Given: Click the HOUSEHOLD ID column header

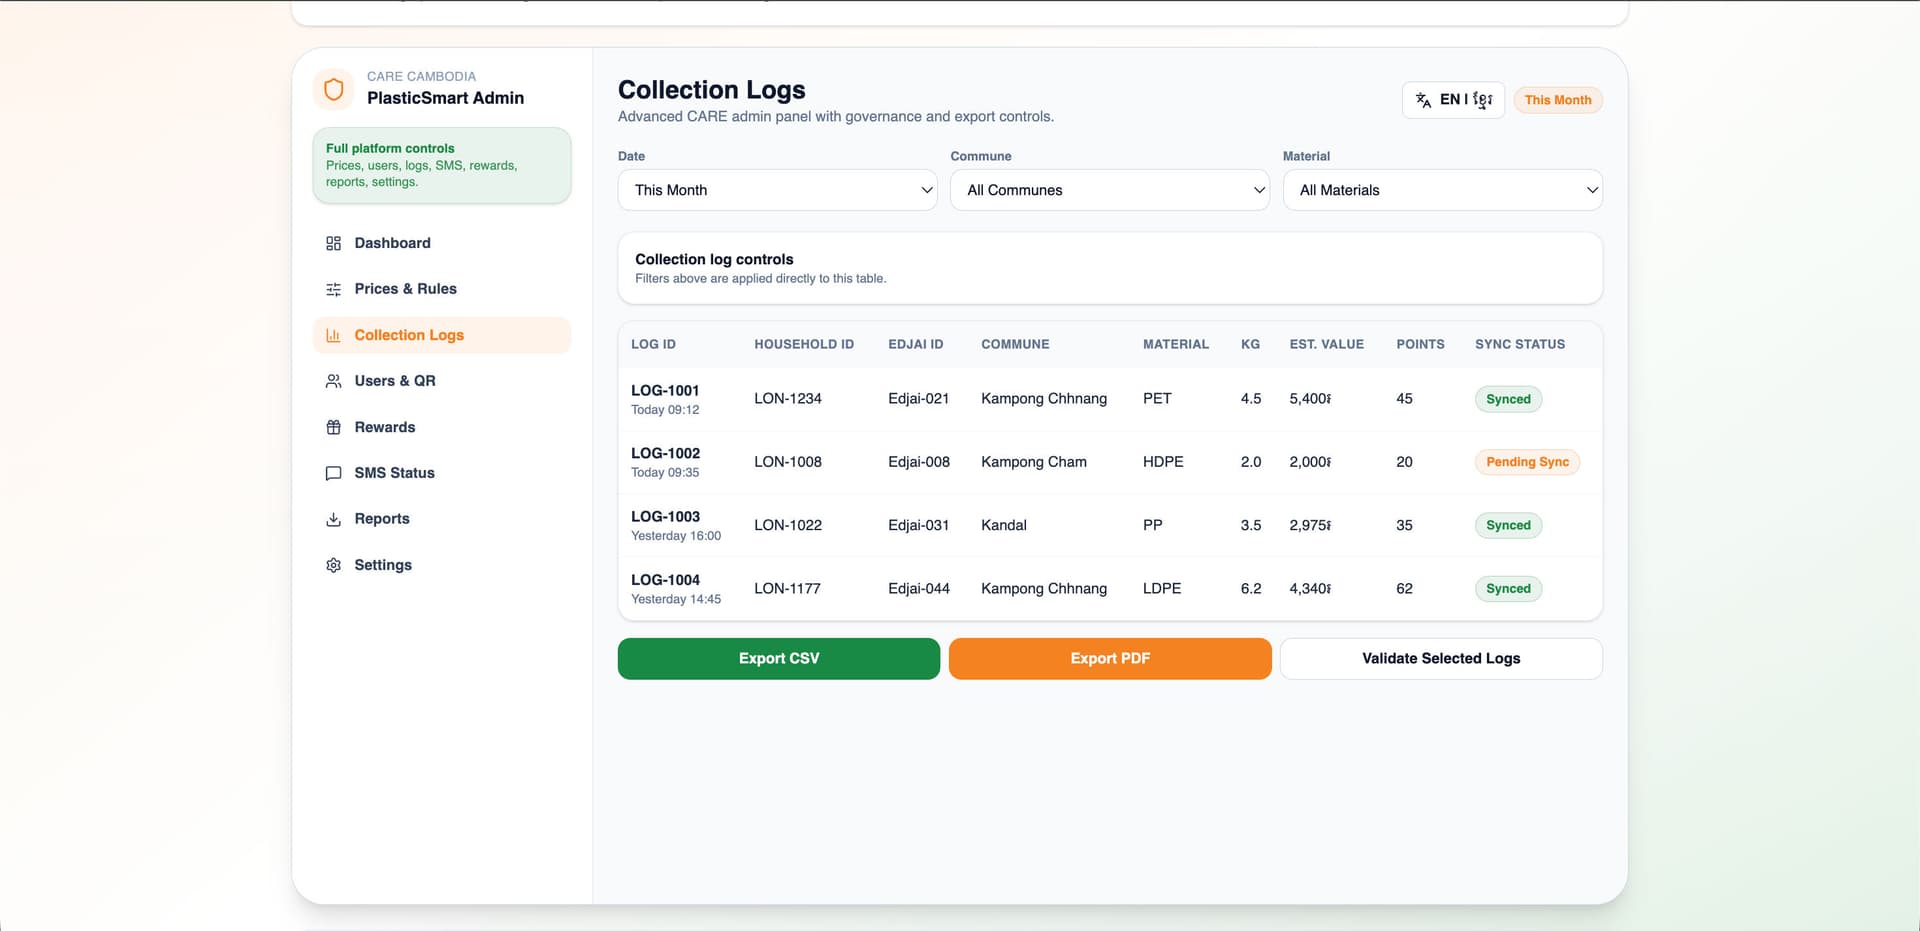Looking at the screenshot, I should point(804,344).
